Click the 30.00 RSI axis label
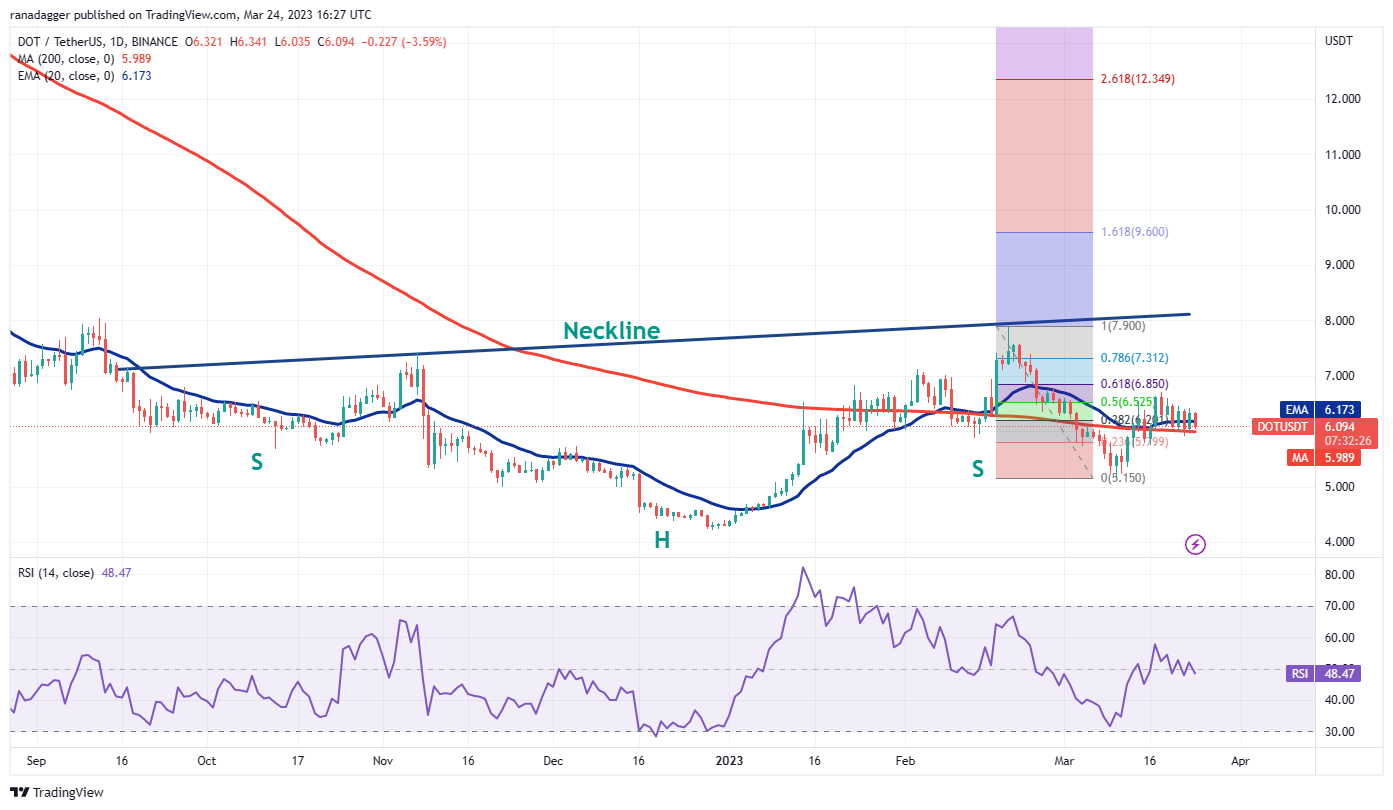 click(1341, 732)
